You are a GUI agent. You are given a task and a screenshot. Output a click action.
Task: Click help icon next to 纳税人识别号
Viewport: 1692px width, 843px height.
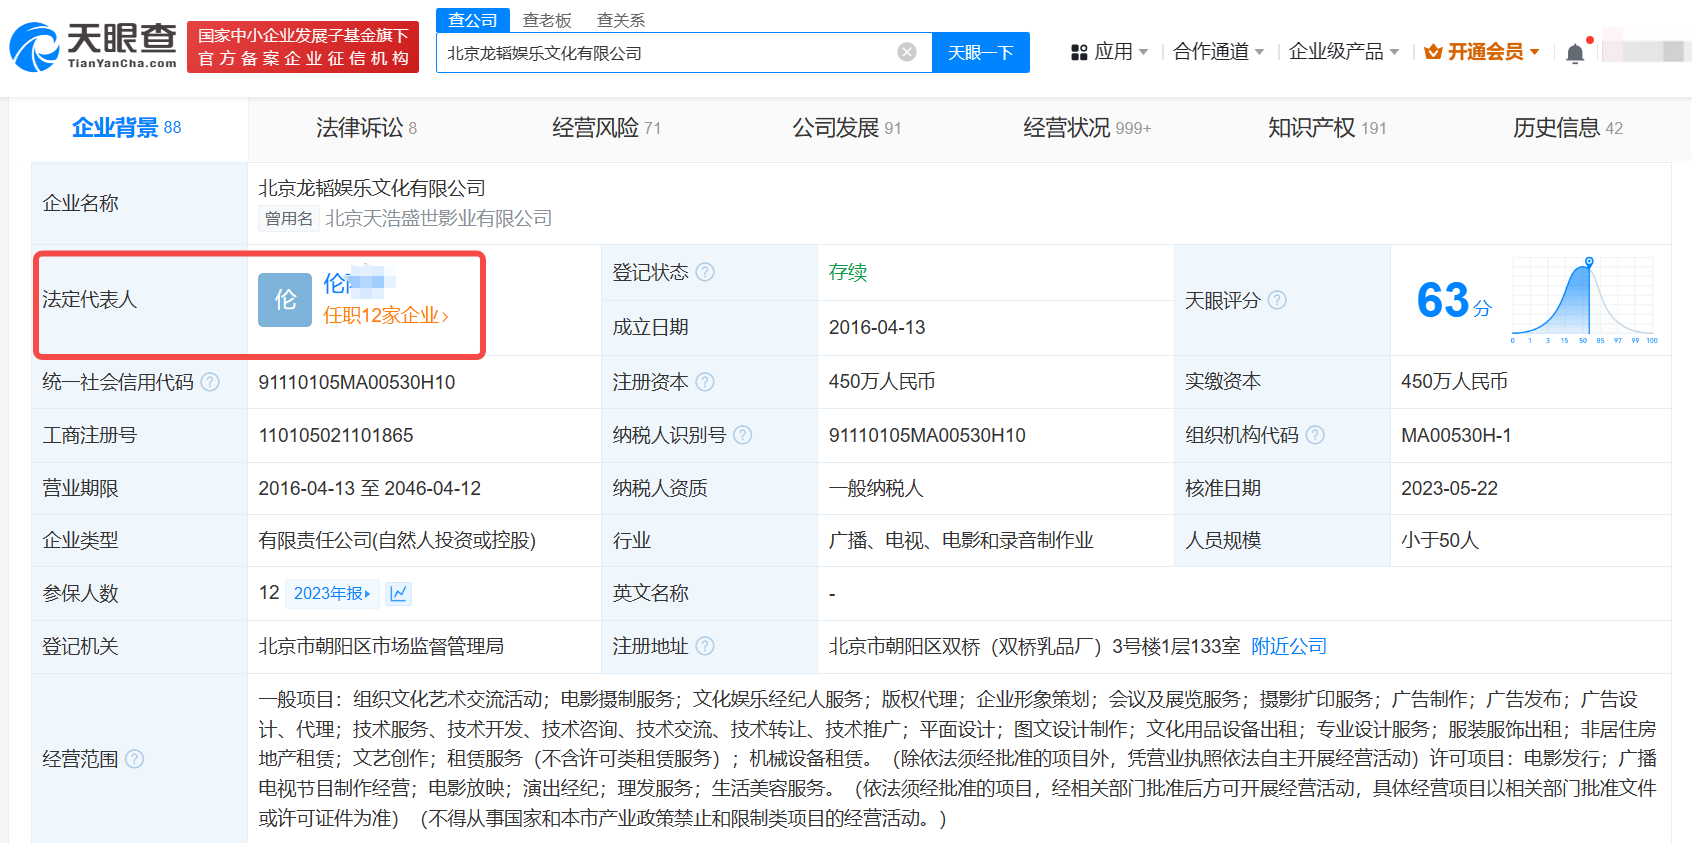tap(743, 435)
